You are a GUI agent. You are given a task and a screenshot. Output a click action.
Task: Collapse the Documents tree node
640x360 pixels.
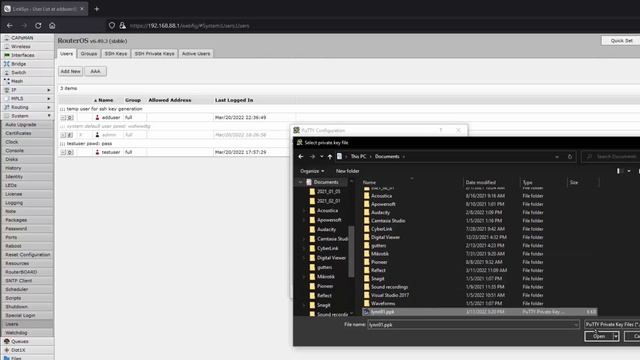pos(301,182)
